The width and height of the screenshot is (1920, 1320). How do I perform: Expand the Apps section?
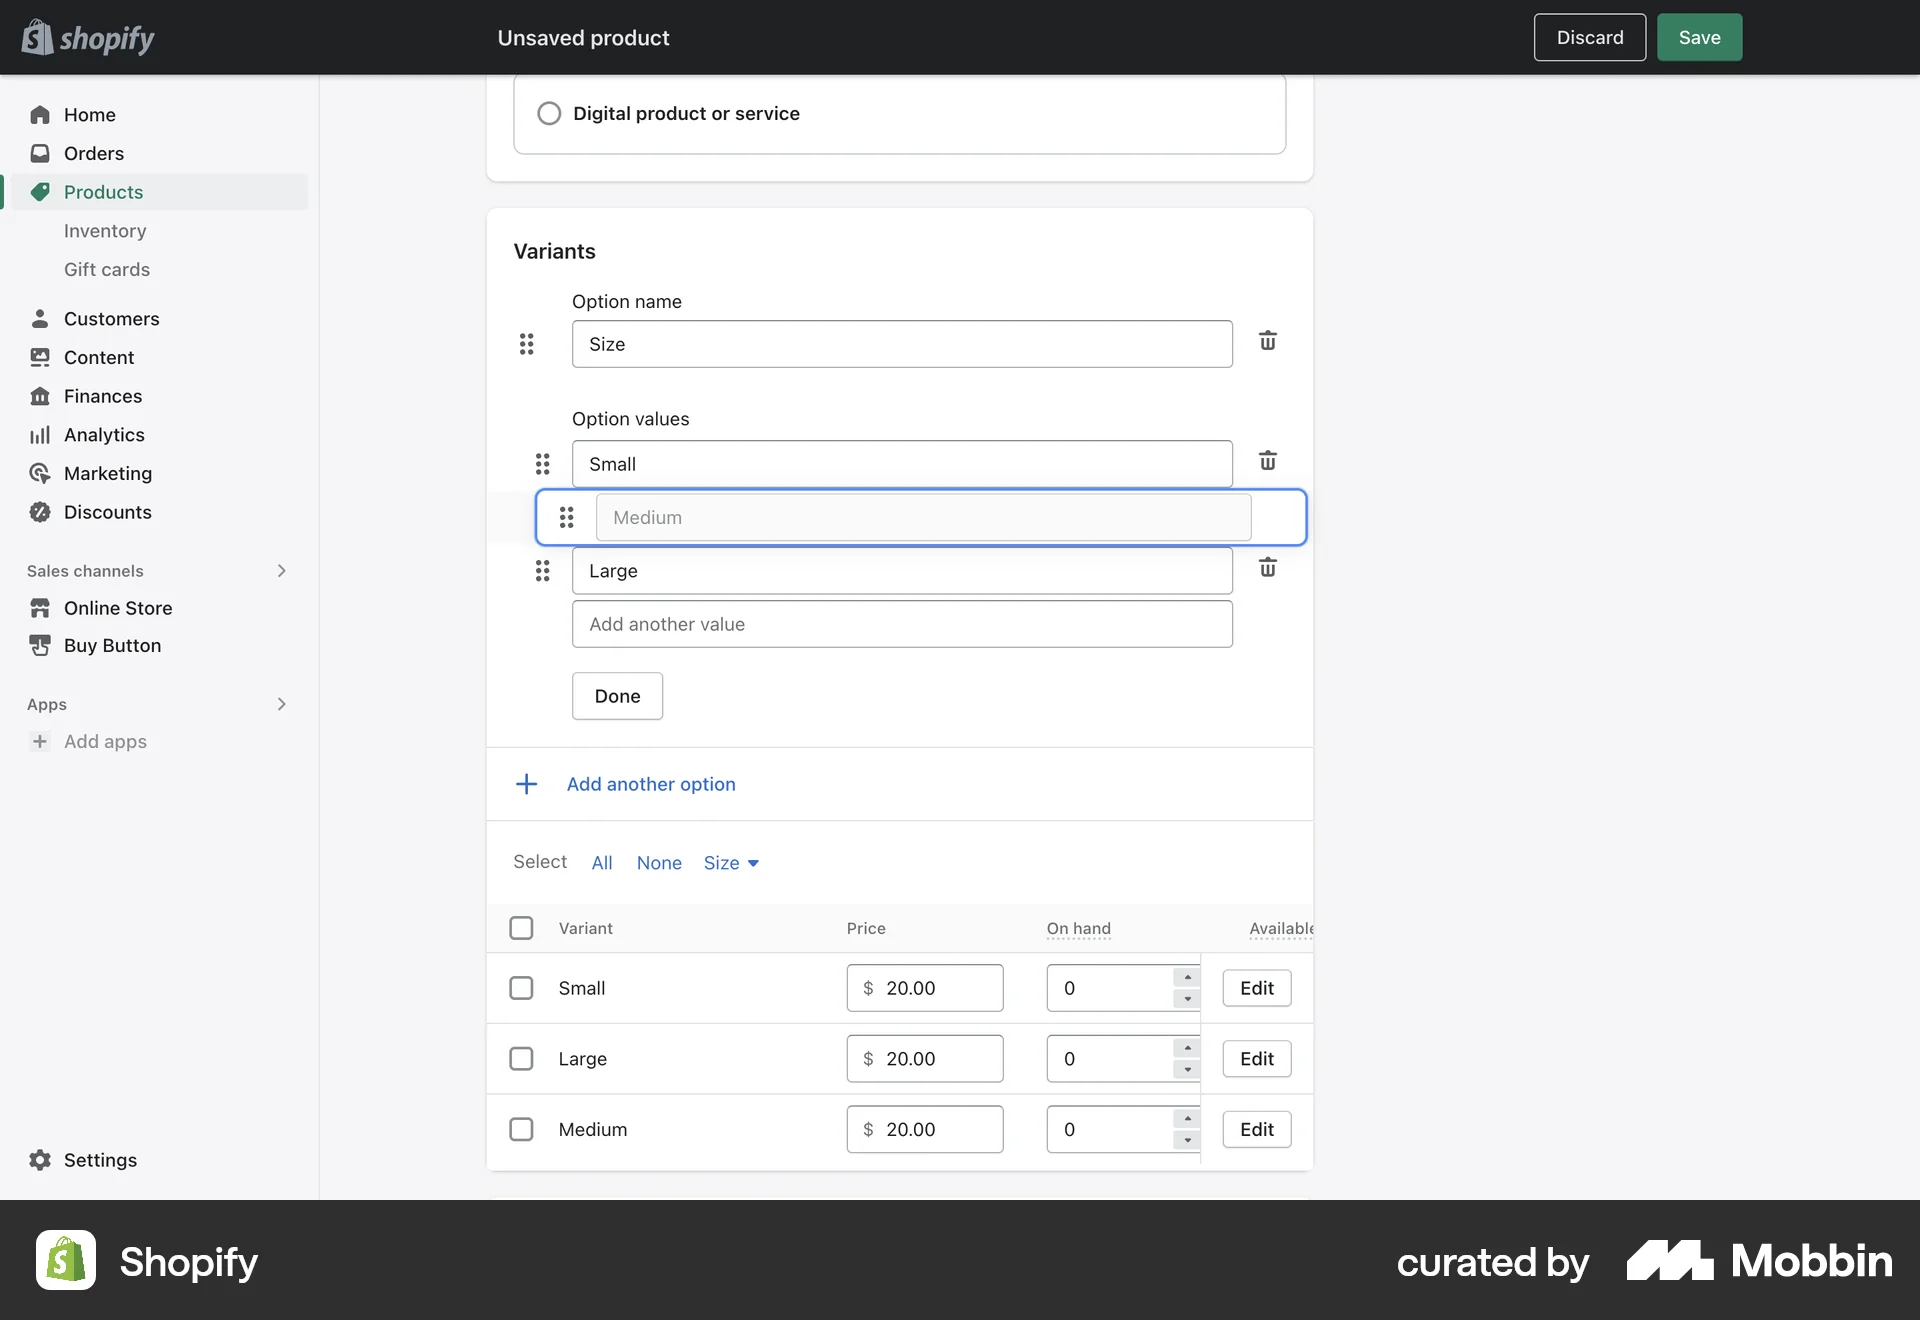[x=281, y=704]
